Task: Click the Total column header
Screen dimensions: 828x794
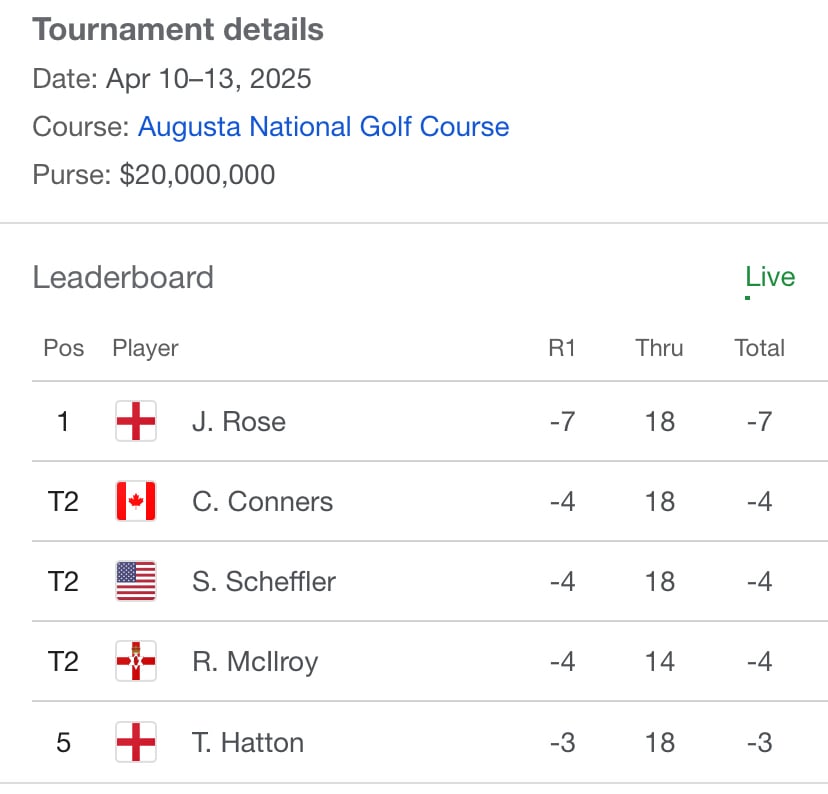Action: tap(759, 348)
